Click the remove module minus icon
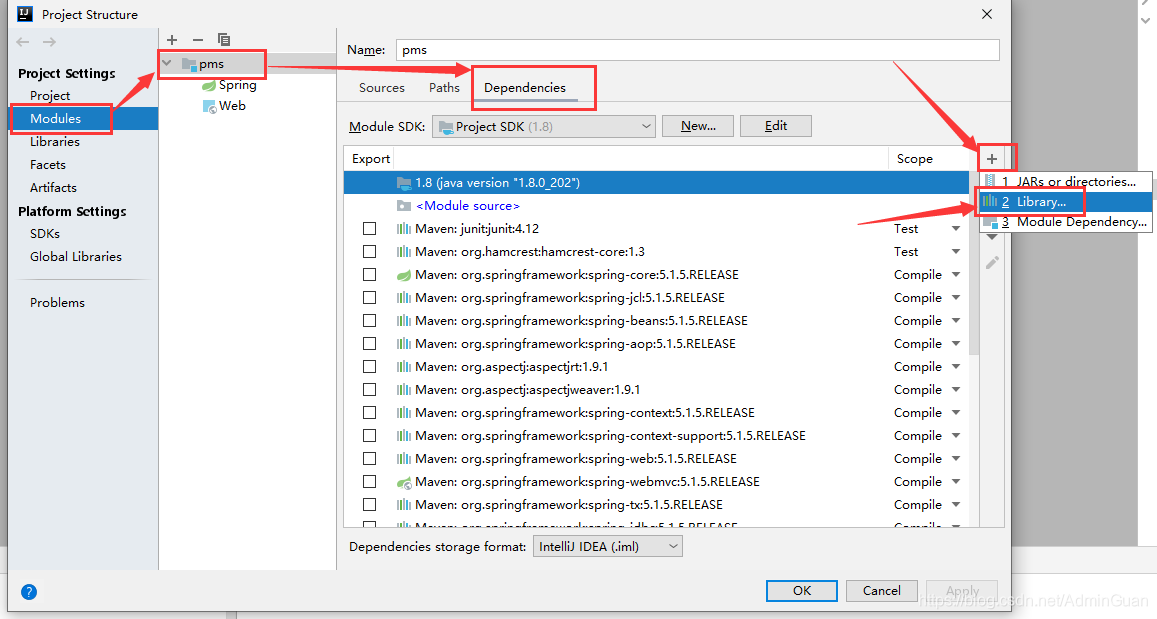This screenshot has height=619, width=1157. (x=198, y=40)
